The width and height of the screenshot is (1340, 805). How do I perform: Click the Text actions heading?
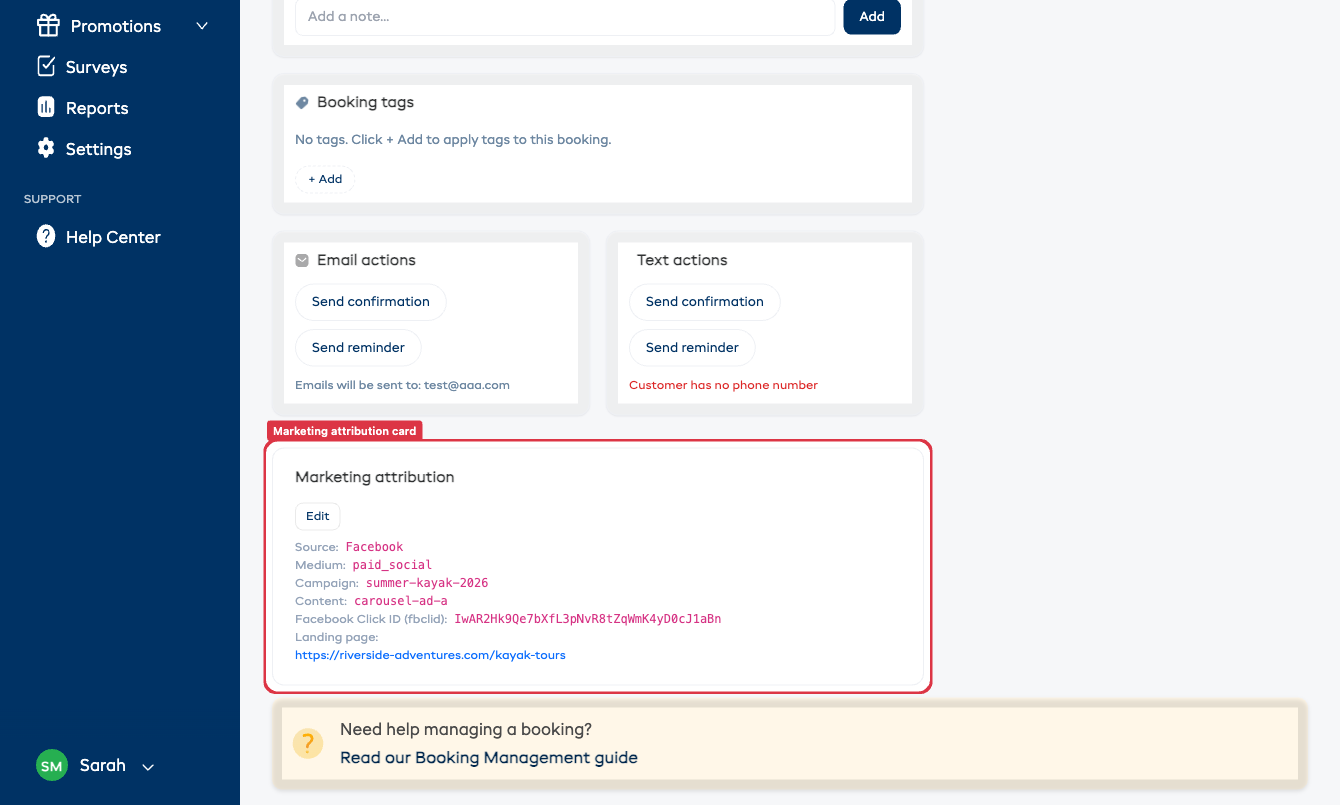click(682, 260)
